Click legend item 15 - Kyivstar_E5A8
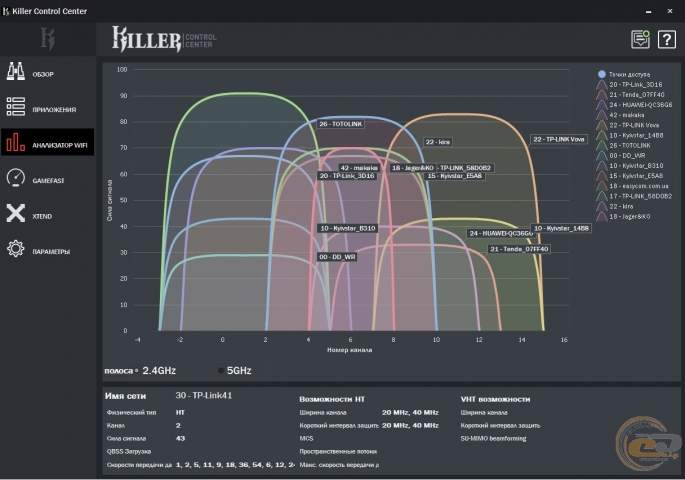685x480 pixels. 630,176
